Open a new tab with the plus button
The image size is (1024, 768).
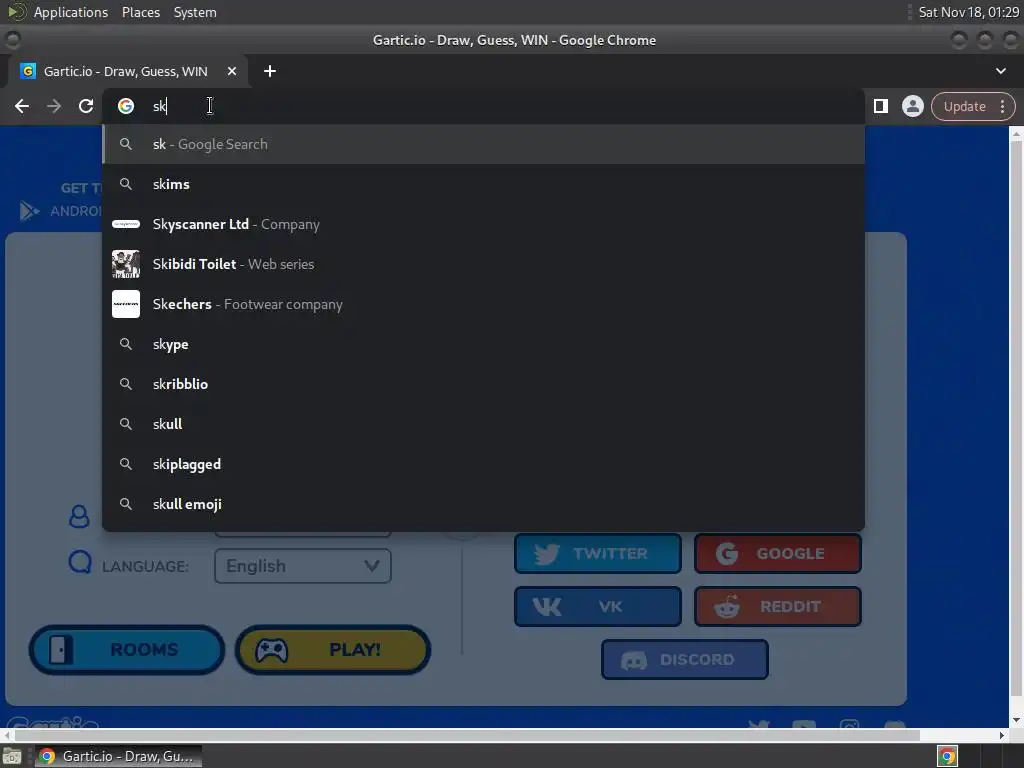pos(270,71)
